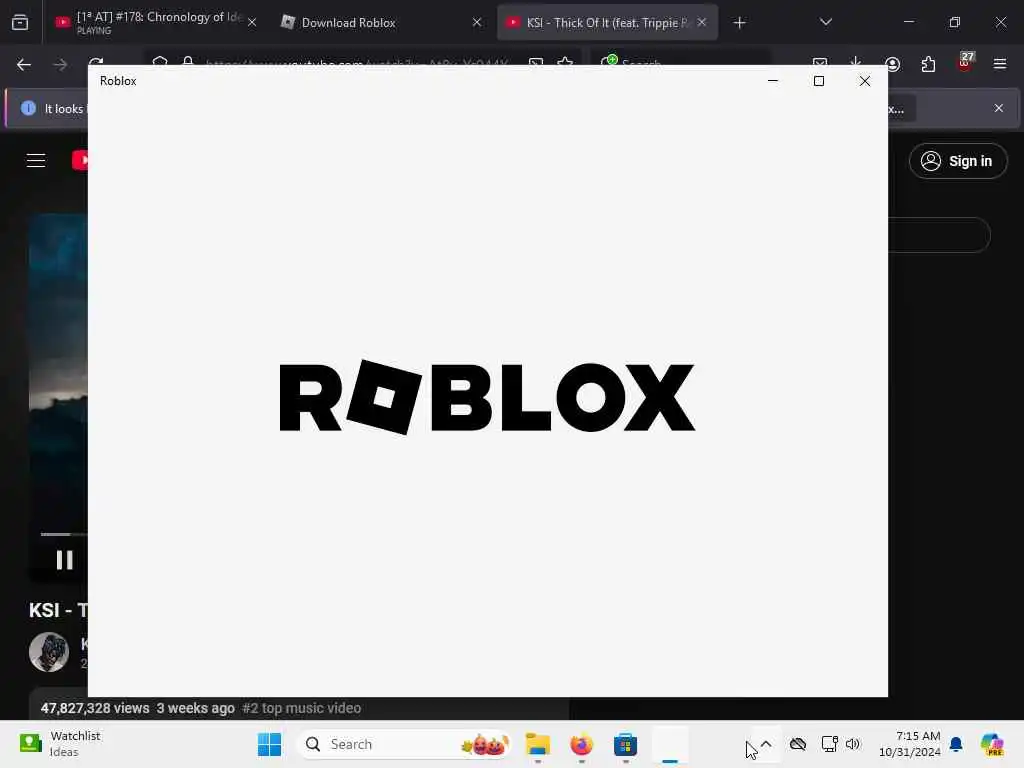
Task: Minimize the Roblox window
Action: [x=773, y=81]
